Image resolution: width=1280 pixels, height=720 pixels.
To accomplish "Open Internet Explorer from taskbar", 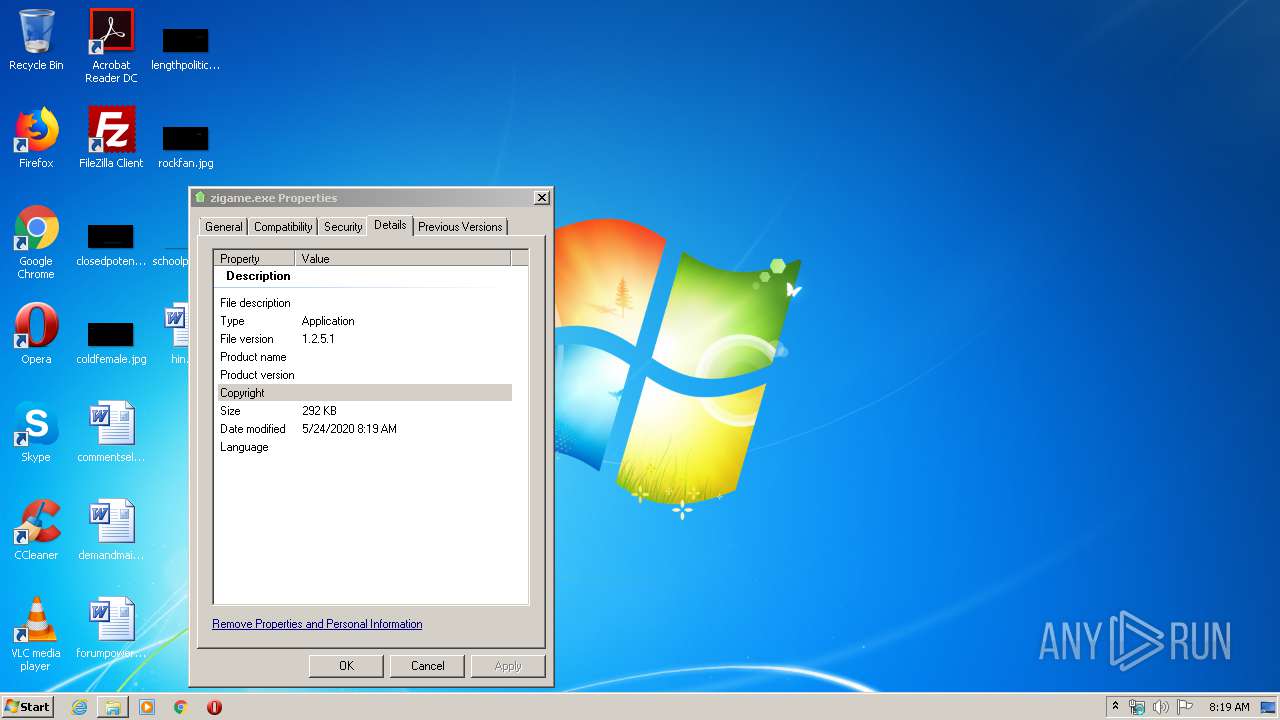I will coord(79,707).
